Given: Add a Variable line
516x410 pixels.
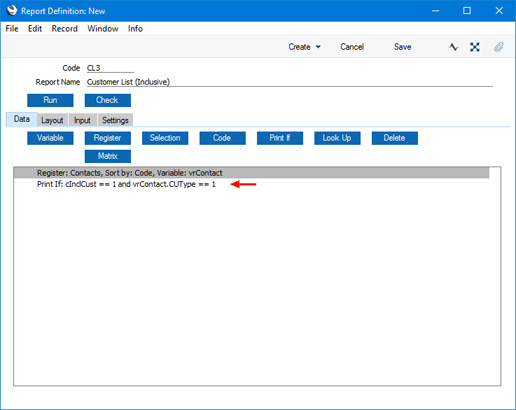Looking at the screenshot, I should [50, 138].
